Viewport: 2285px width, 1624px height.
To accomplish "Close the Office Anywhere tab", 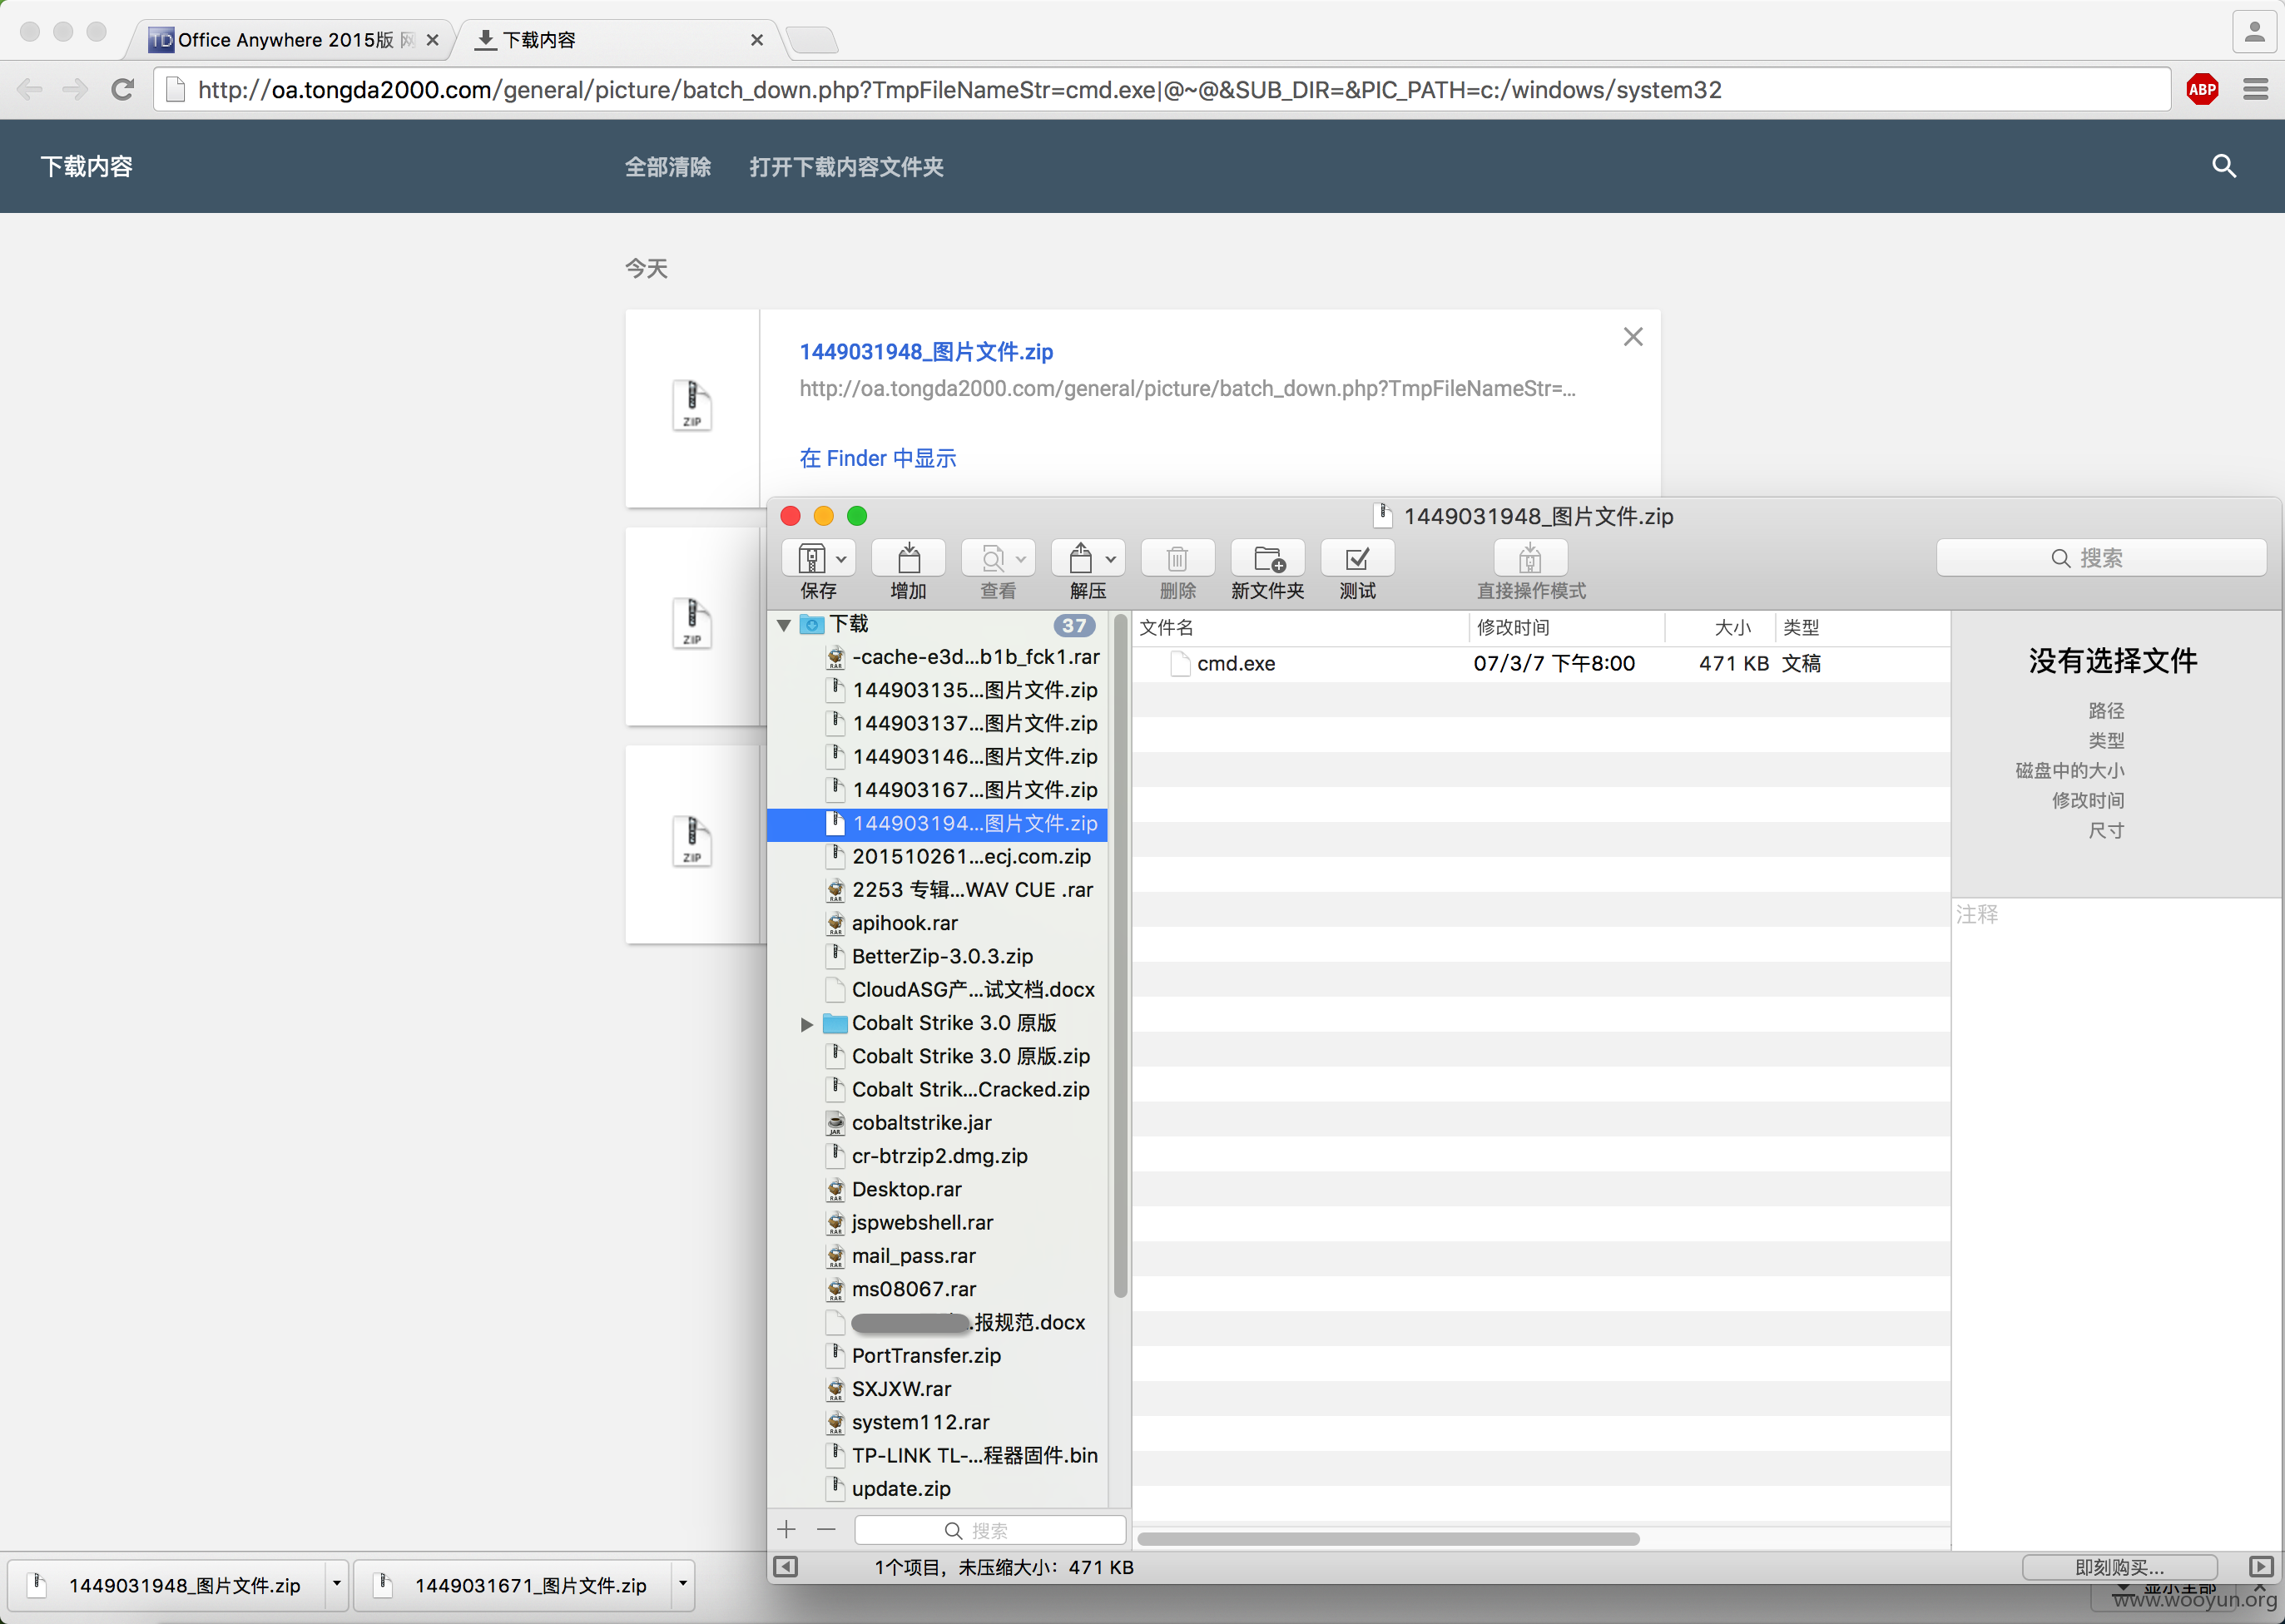I will pyautogui.click(x=432, y=40).
